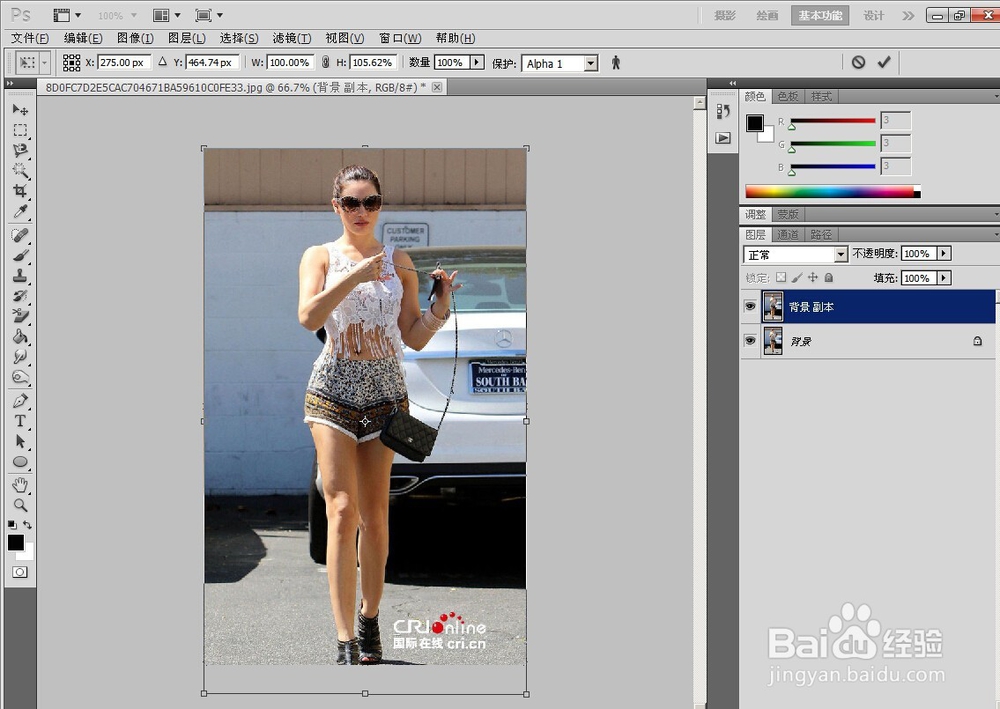This screenshot has width=1000, height=709.
Task: Hide the 背景 layer visibility eye
Action: point(750,340)
